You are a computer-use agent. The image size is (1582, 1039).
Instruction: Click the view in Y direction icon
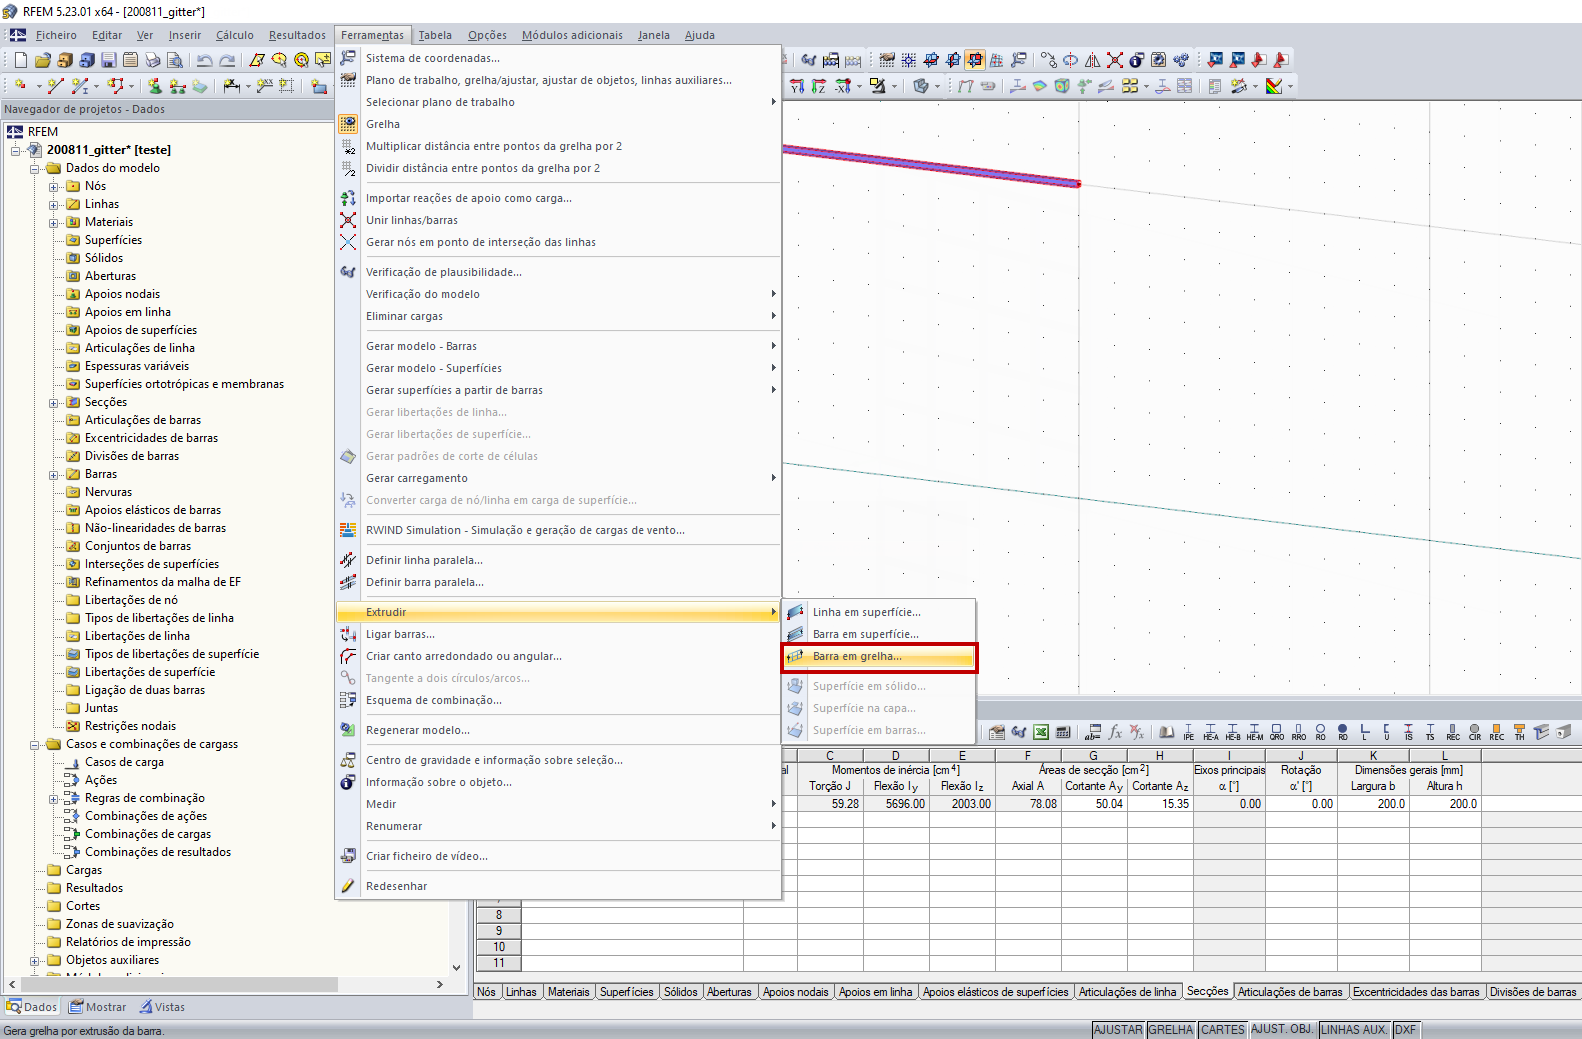pos(797,86)
